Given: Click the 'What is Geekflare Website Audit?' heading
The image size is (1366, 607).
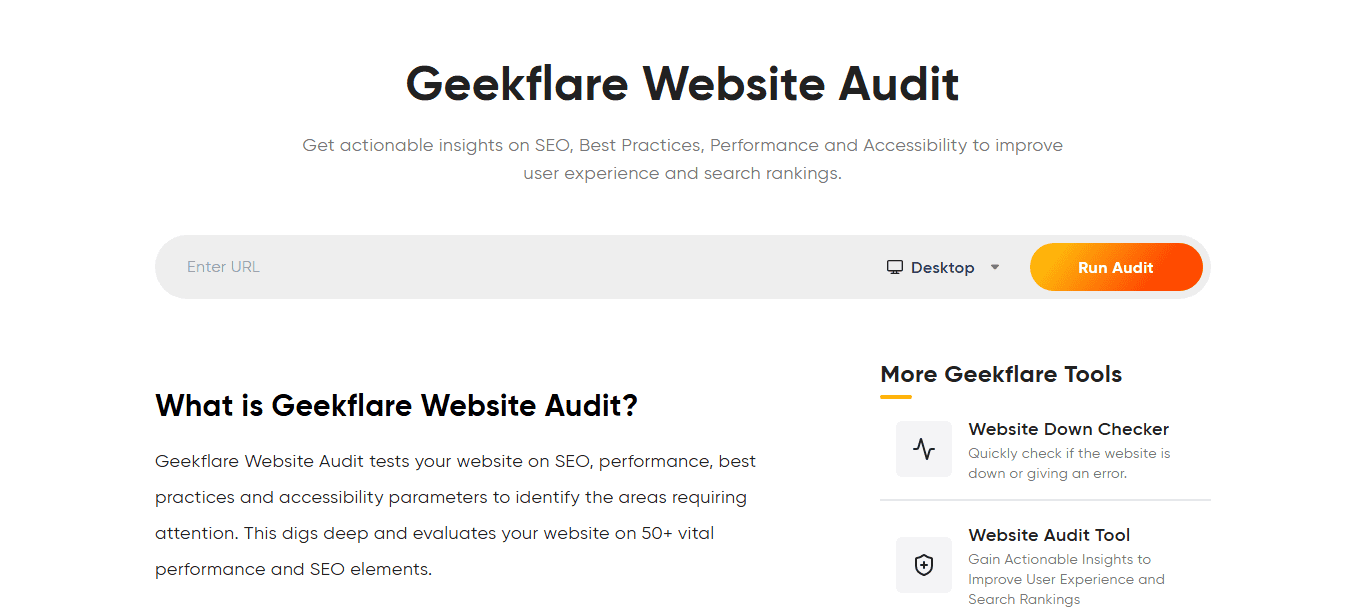Looking at the screenshot, I should (396, 406).
